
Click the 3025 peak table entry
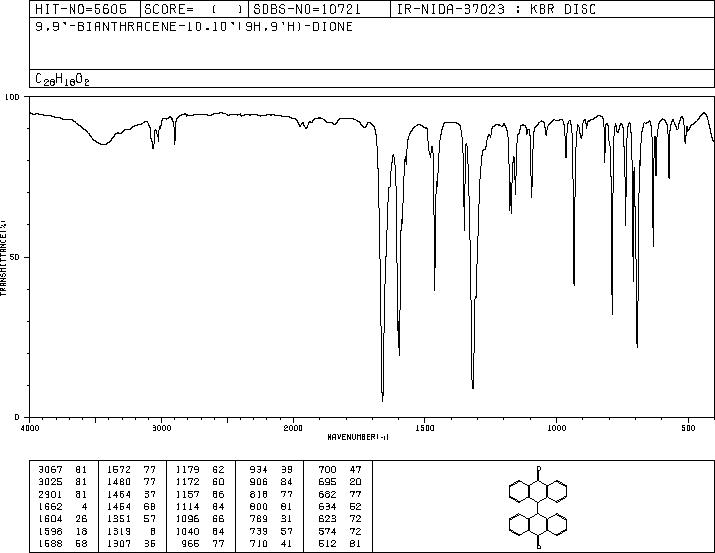(x=50, y=481)
